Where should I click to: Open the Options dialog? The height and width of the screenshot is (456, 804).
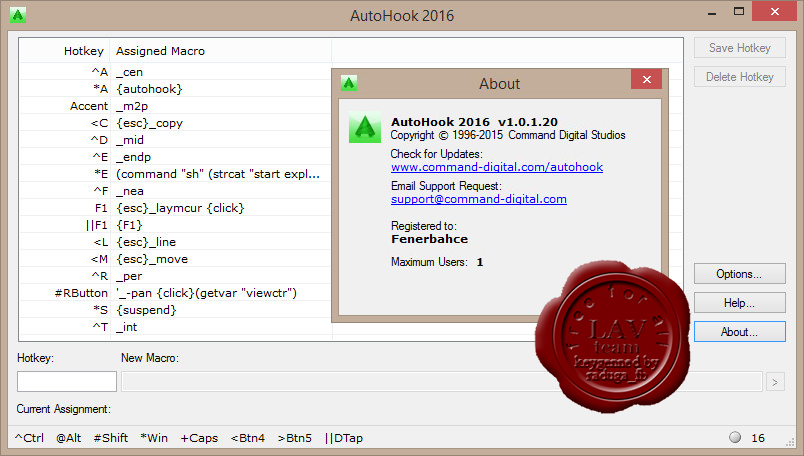(x=739, y=274)
